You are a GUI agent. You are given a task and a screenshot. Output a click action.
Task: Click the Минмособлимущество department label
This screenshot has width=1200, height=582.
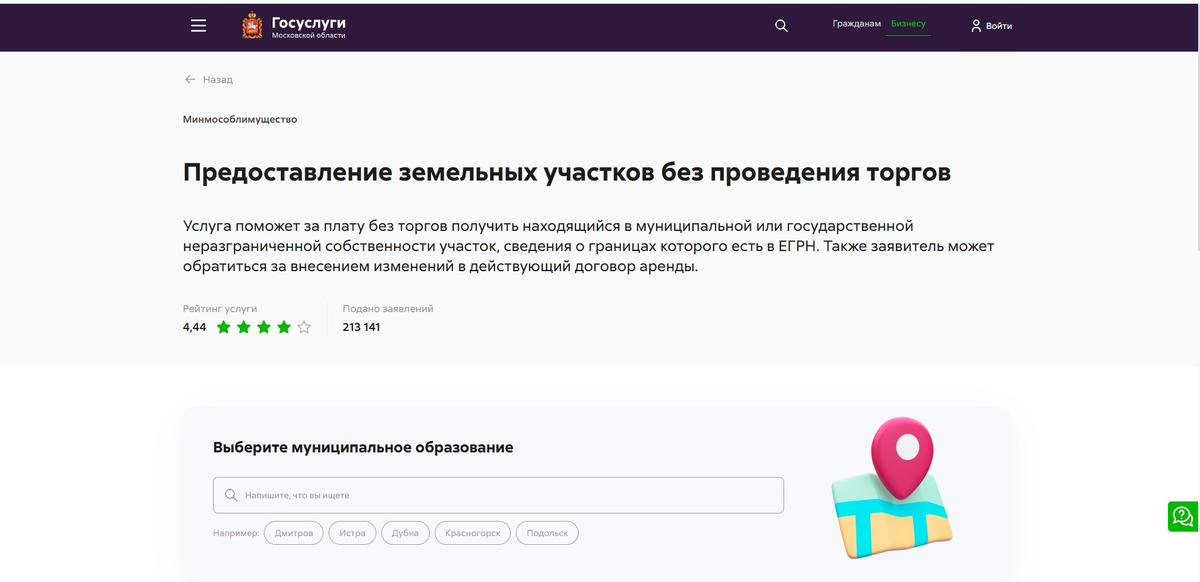[240, 119]
